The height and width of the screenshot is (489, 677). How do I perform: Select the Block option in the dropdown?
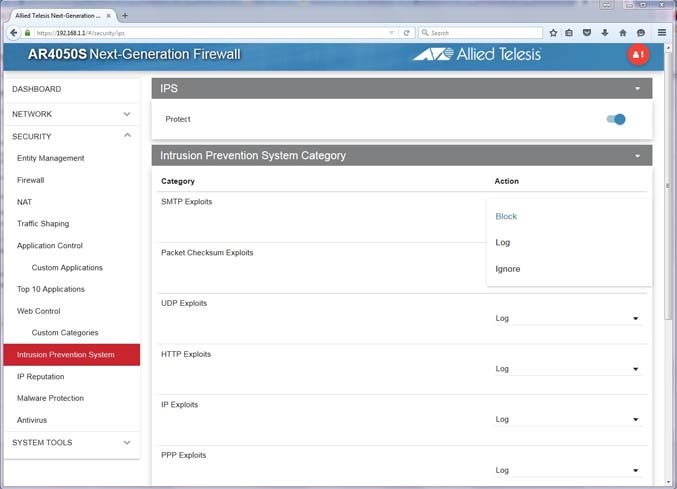506,216
